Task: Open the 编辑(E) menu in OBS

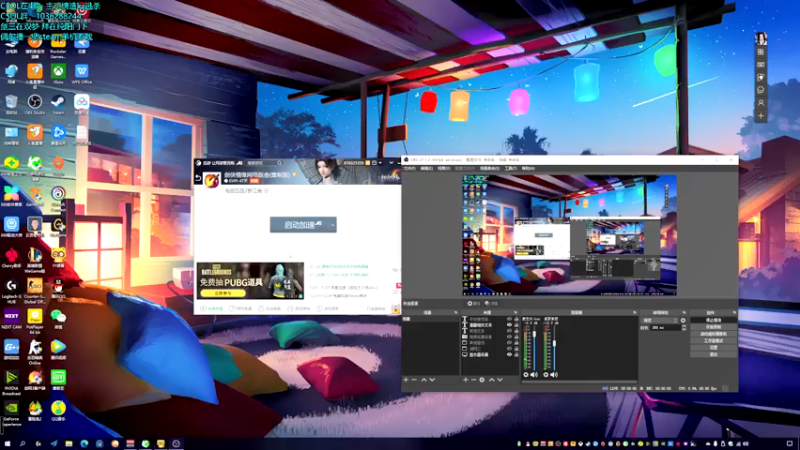Action: coord(427,168)
